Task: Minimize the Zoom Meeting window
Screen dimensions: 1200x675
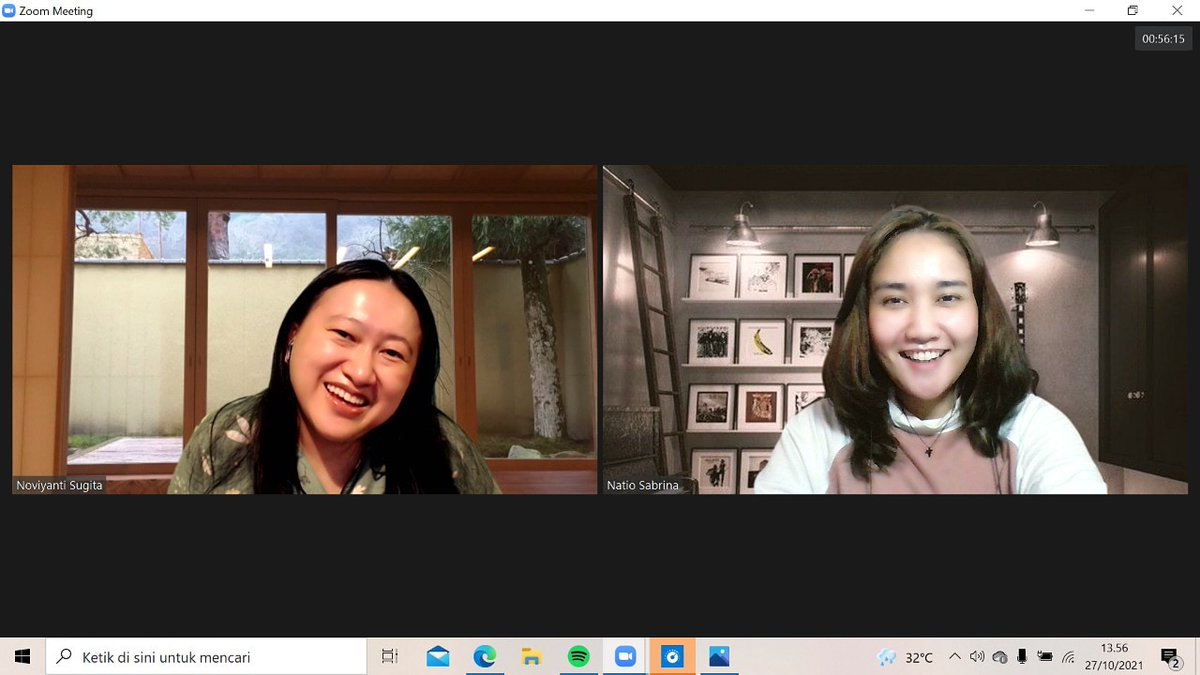Action: tap(1088, 11)
